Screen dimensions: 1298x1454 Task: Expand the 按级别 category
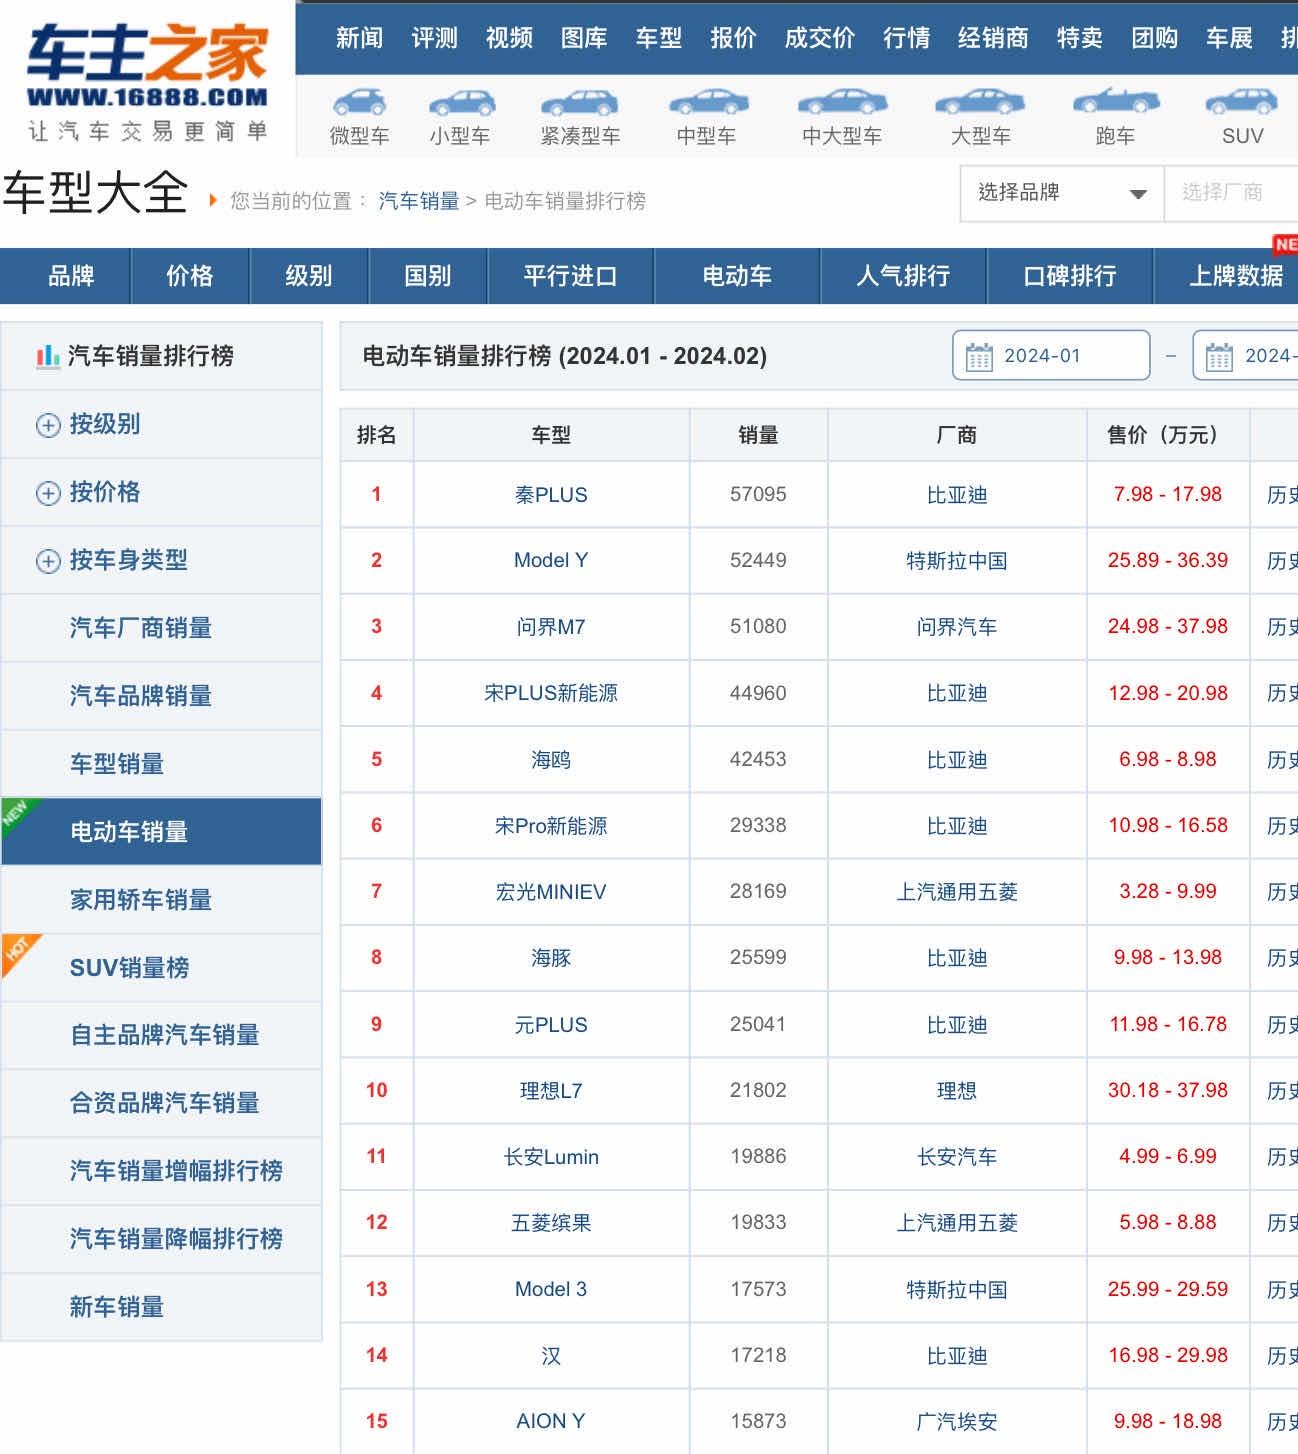(x=48, y=425)
